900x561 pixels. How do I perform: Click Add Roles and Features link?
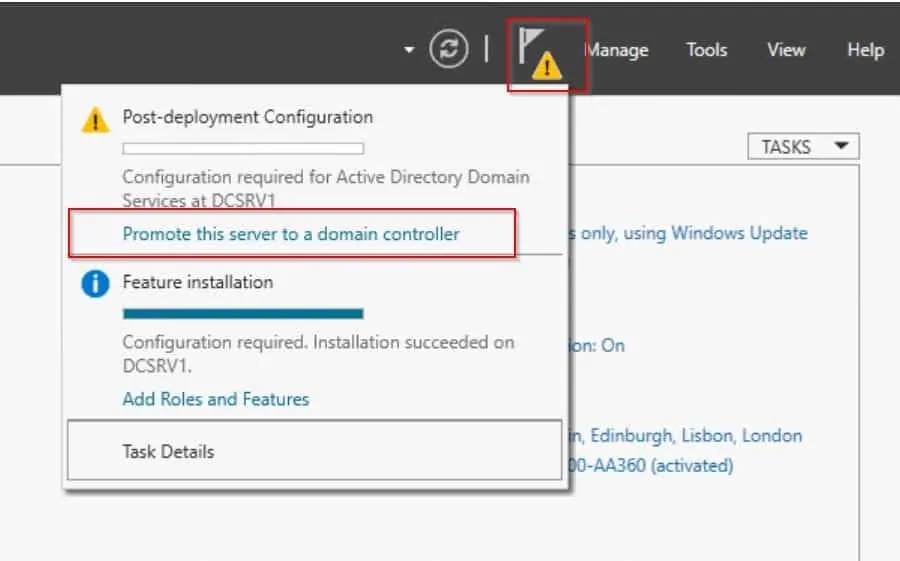(216, 399)
